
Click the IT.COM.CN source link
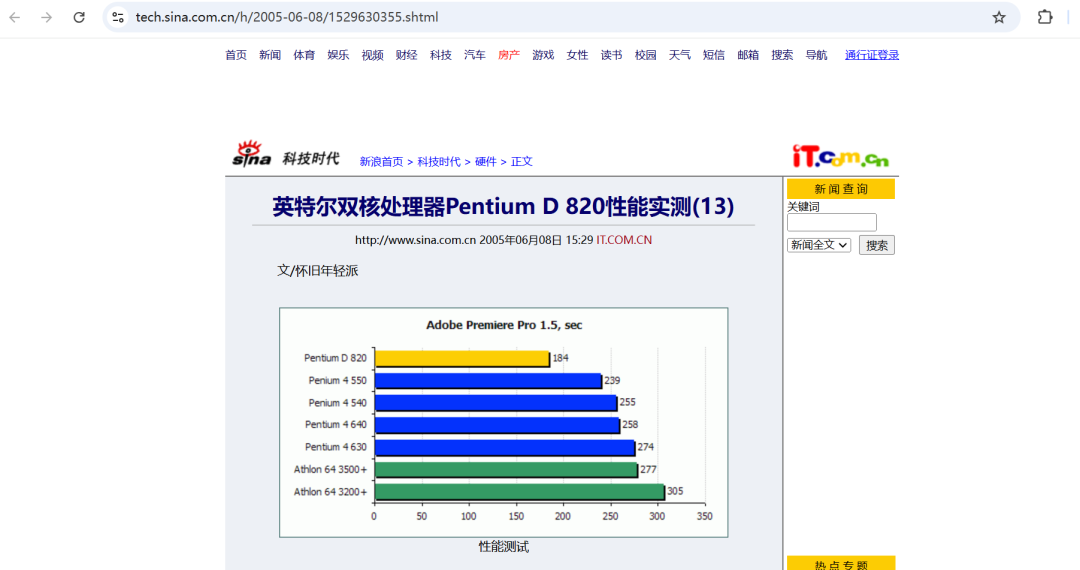624,240
